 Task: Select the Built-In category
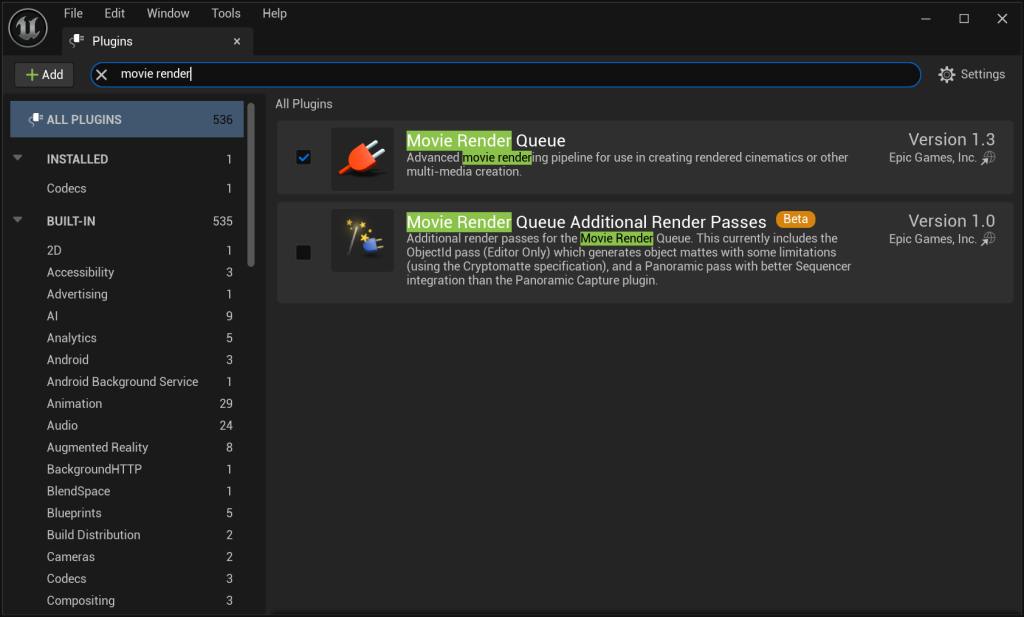(x=127, y=221)
